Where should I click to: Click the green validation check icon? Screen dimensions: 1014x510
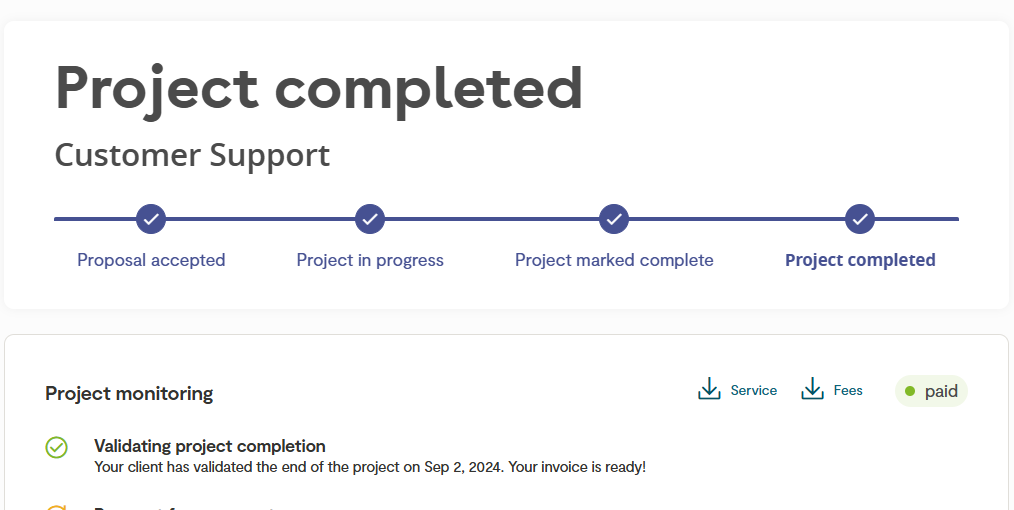56,447
